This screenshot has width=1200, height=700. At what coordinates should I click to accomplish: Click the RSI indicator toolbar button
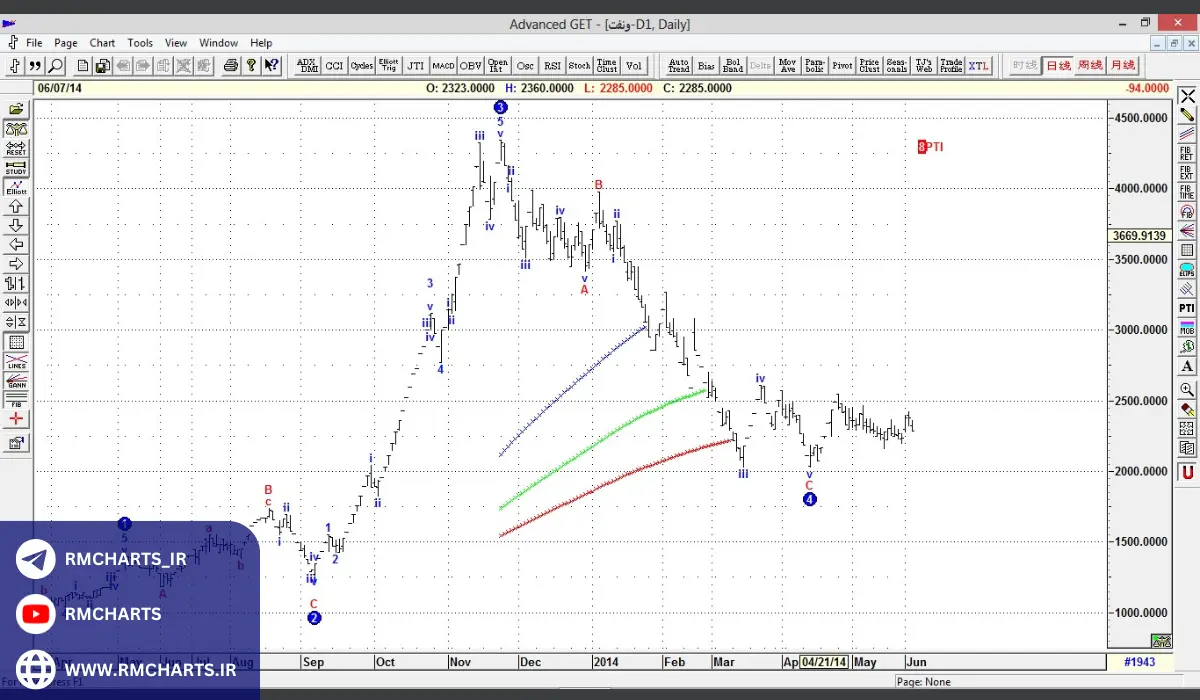click(x=552, y=66)
